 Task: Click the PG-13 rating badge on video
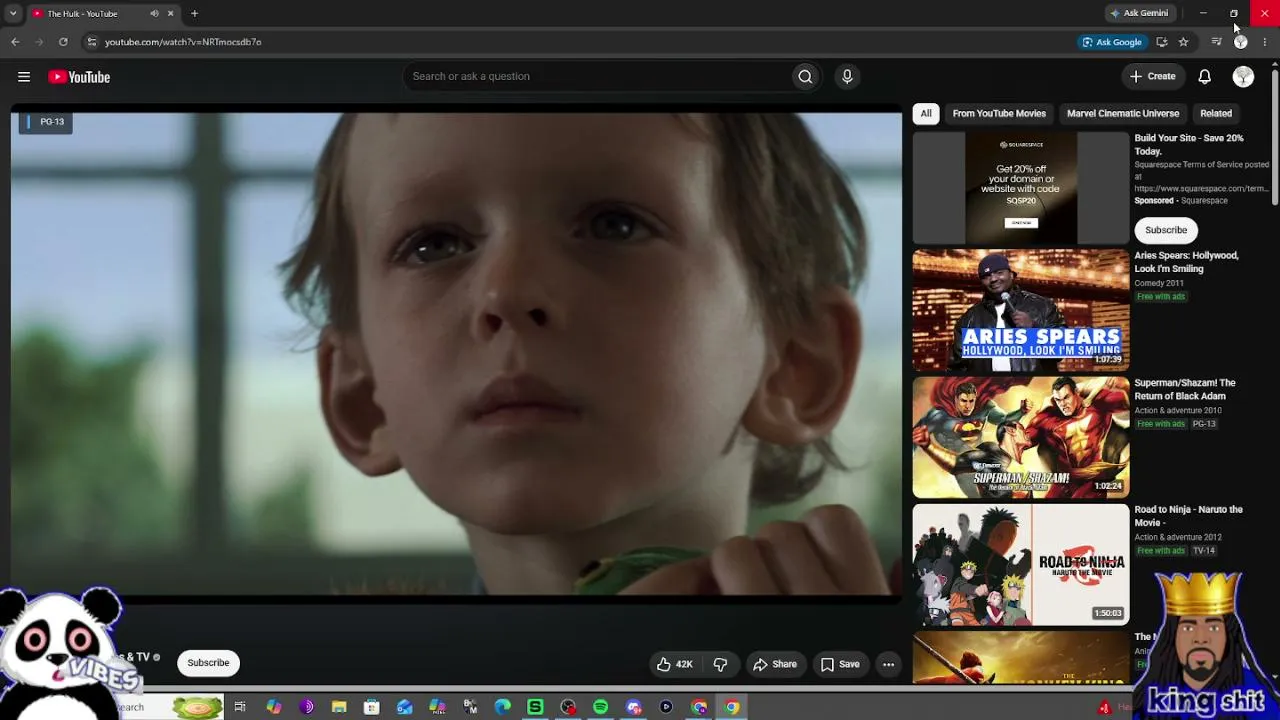(45, 122)
